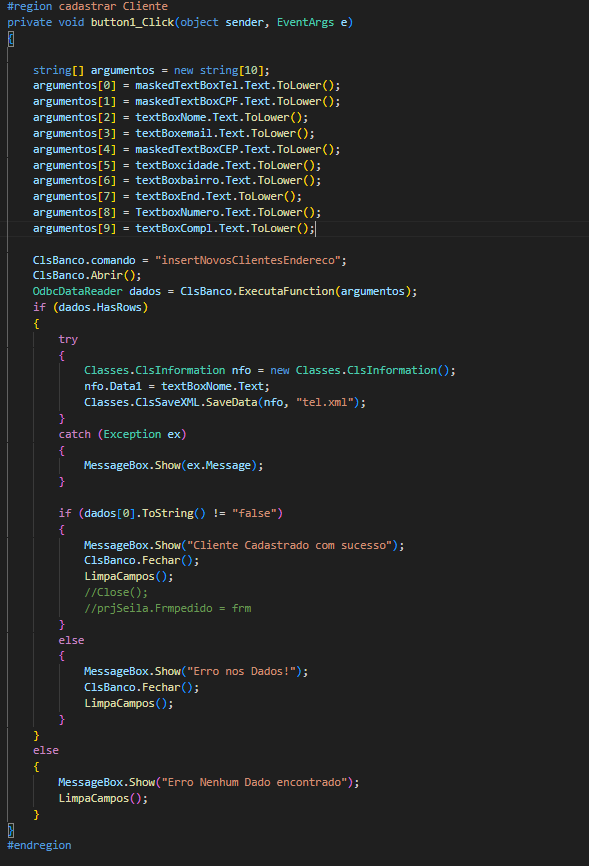Click the ClsBanco.Abrir() call
The height and width of the screenshot is (866, 589).
(87, 276)
